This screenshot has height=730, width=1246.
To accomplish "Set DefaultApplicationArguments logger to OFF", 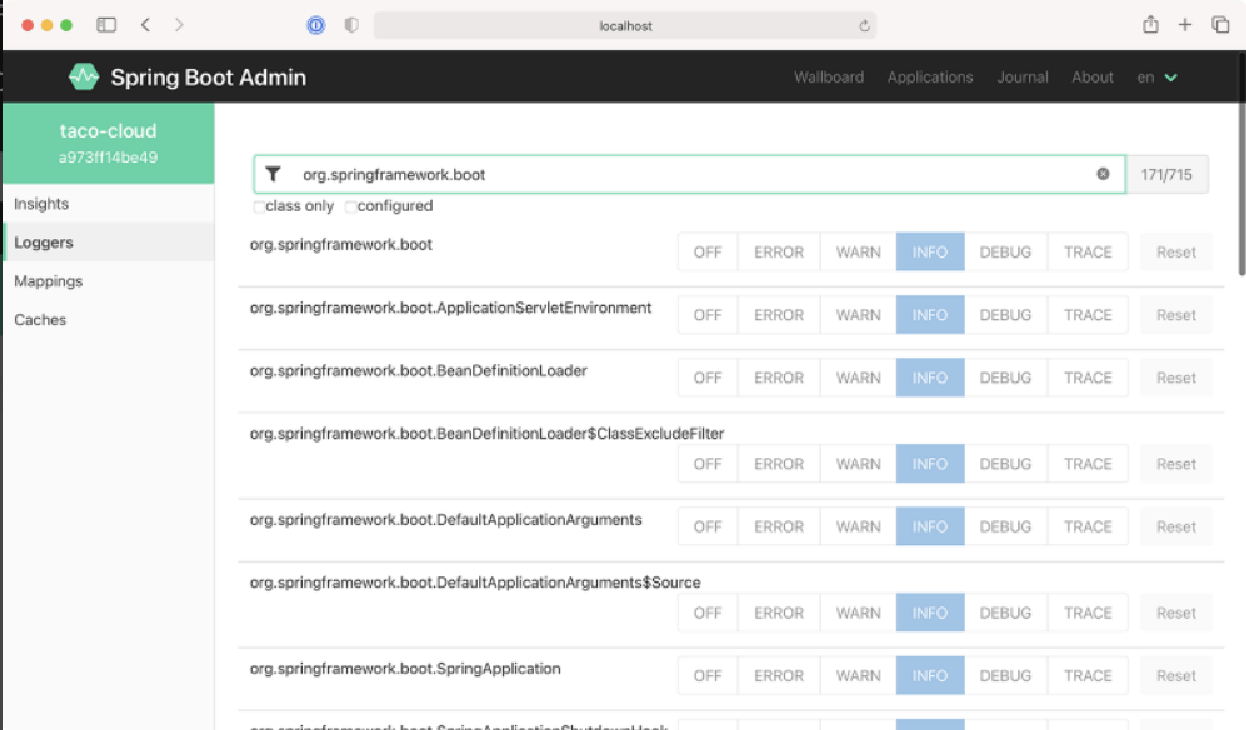I will coord(707,527).
